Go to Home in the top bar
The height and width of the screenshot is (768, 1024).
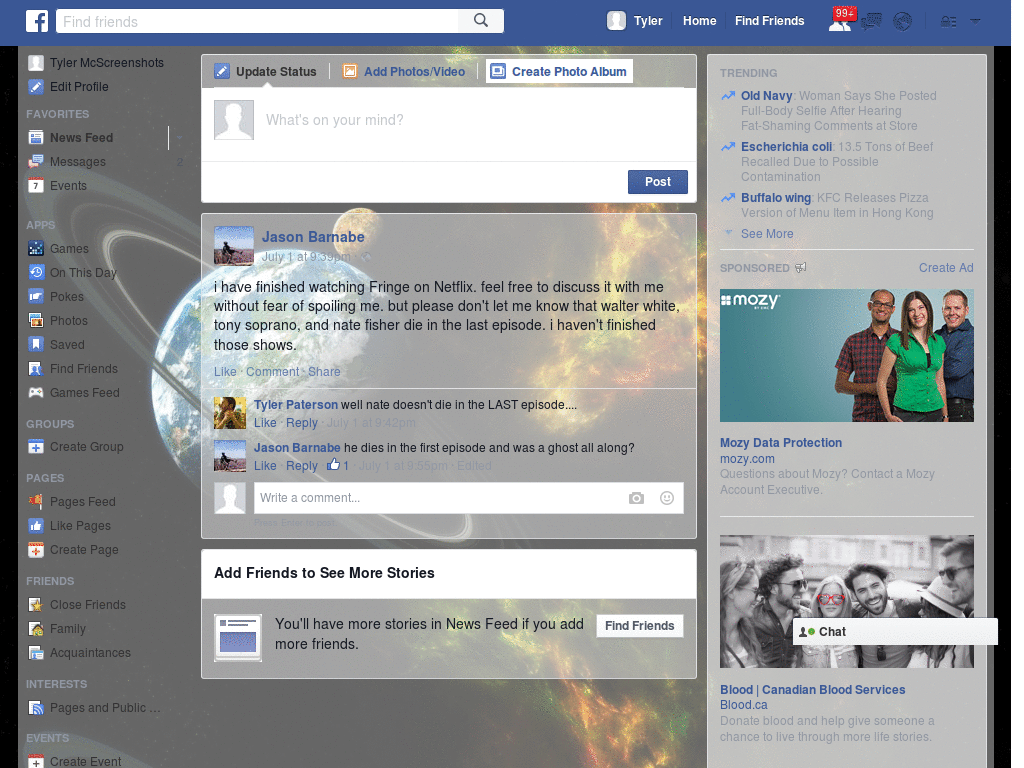pos(699,21)
